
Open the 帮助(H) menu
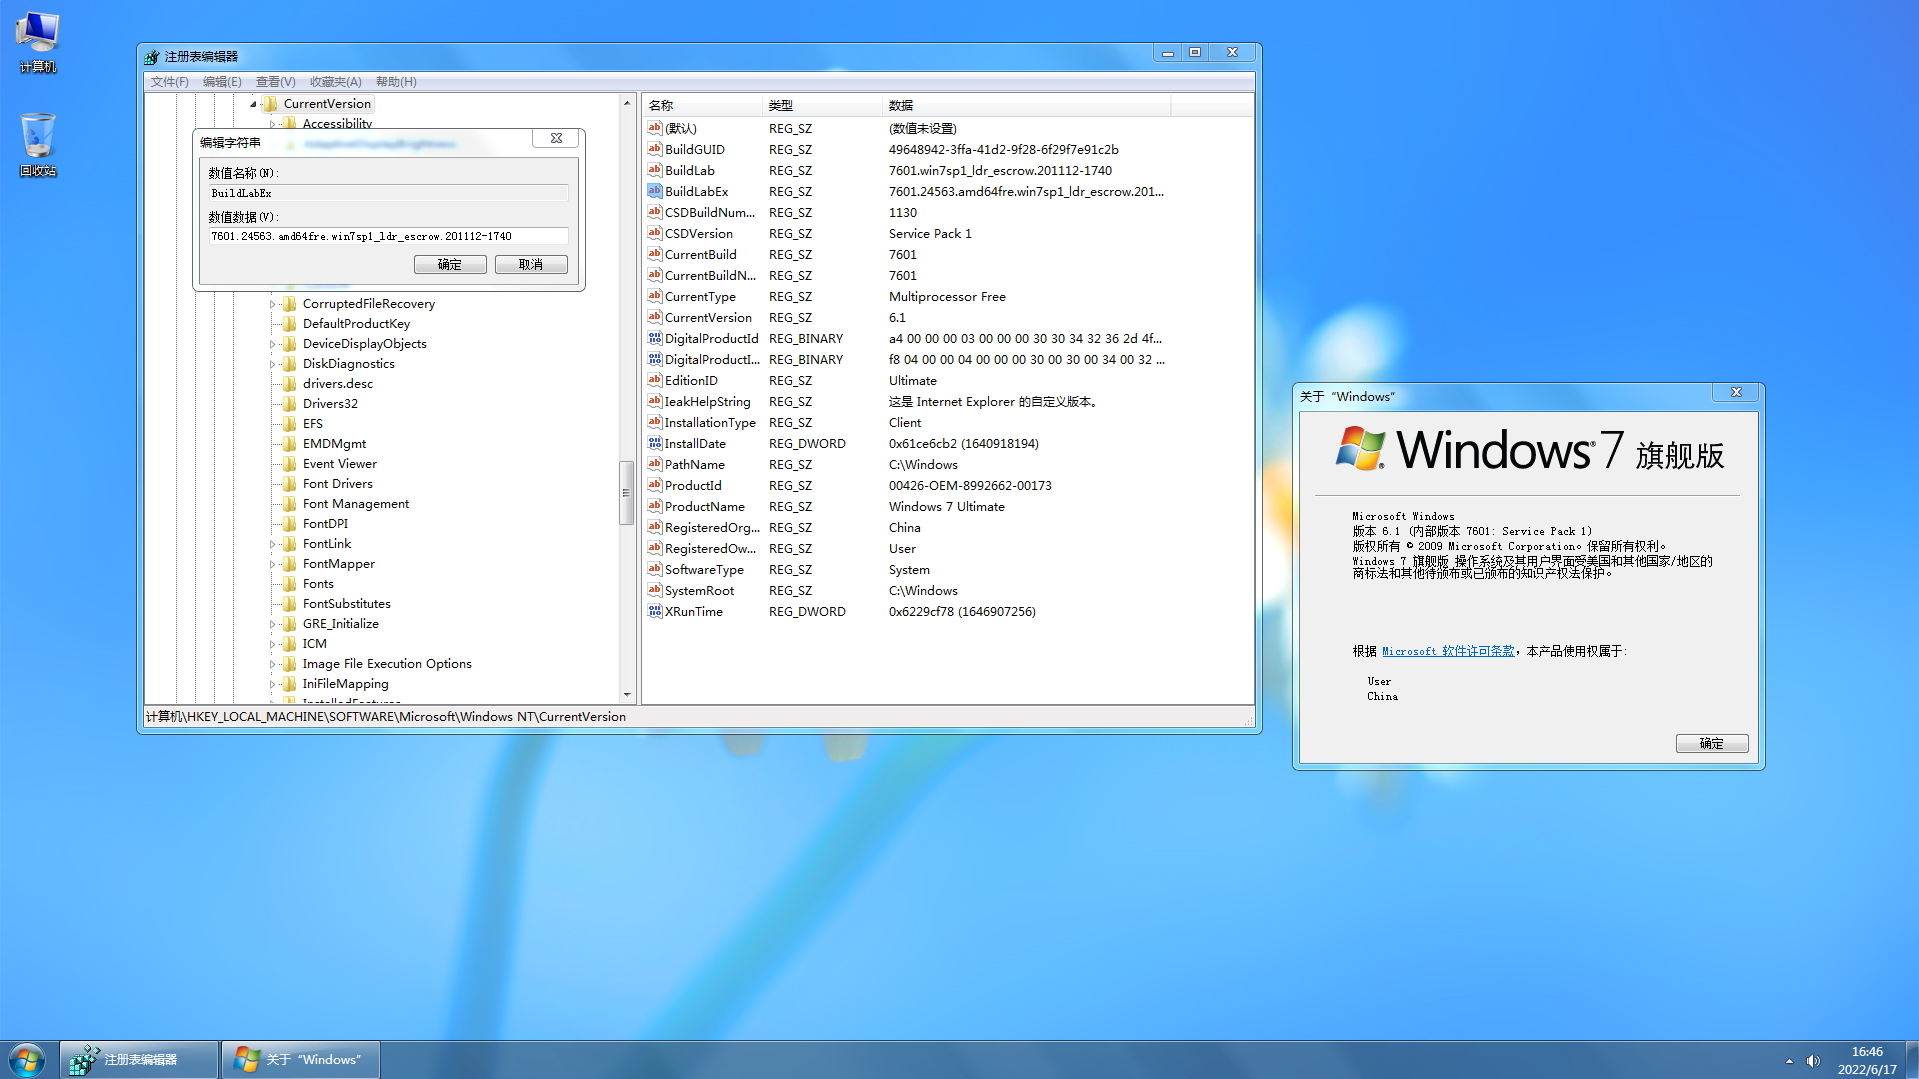tap(396, 82)
